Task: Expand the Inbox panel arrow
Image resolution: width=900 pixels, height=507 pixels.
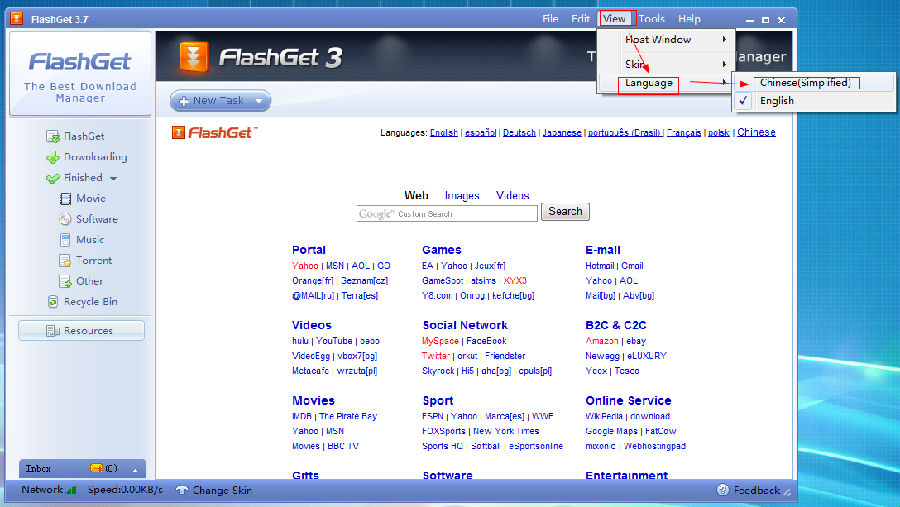Action: [135, 468]
